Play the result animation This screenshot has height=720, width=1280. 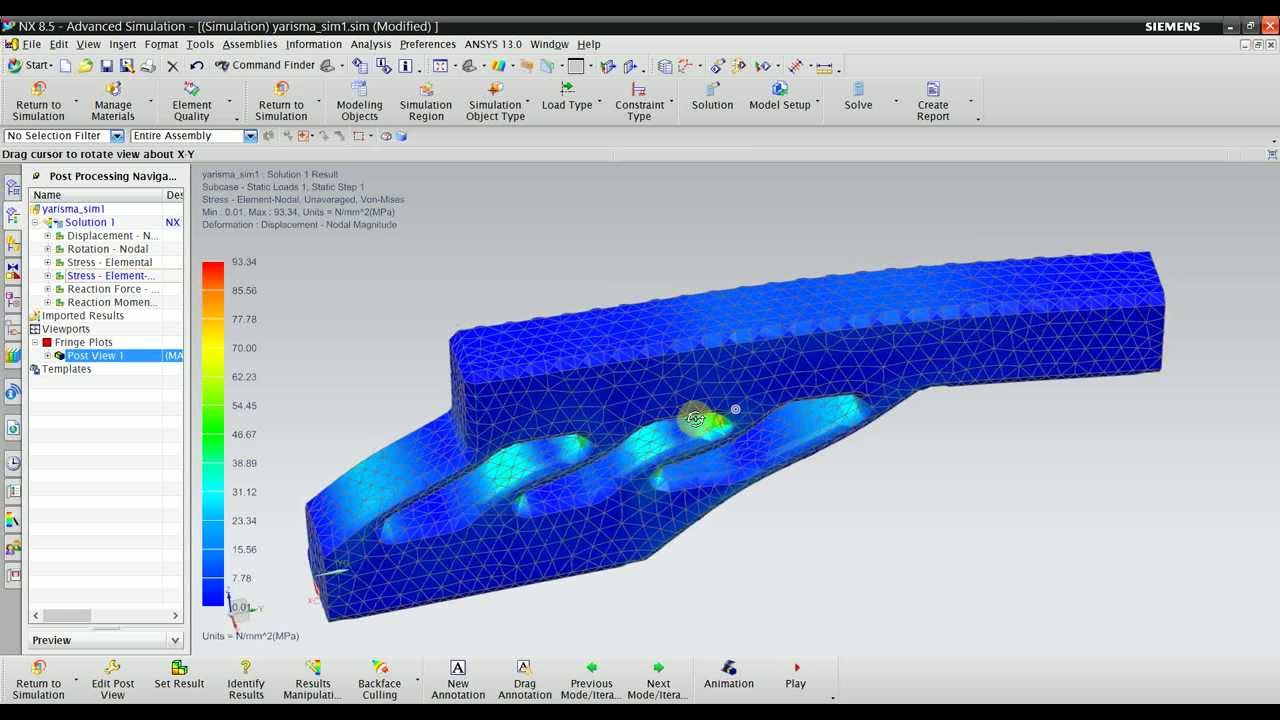796,675
